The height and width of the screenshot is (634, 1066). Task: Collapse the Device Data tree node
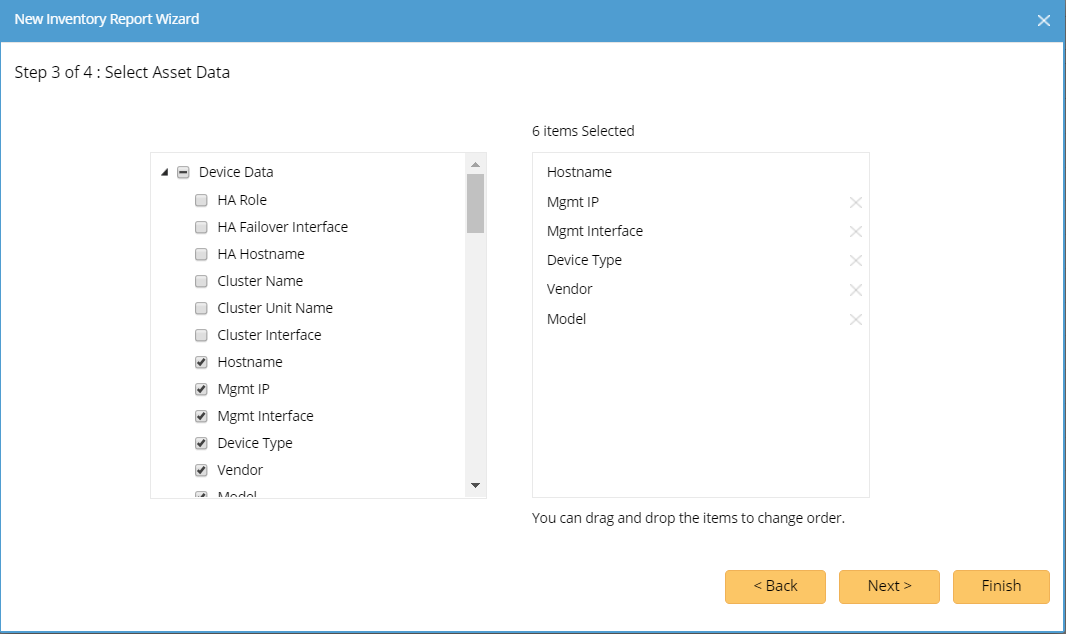pos(165,172)
